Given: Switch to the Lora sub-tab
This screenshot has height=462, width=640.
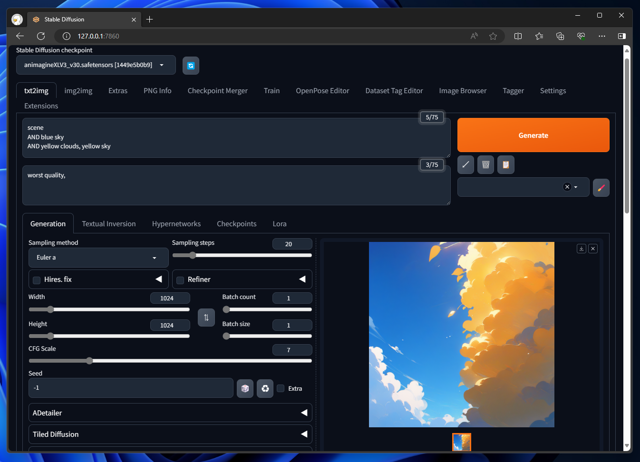Looking at the screenshot, I should (x=280, y=224).
